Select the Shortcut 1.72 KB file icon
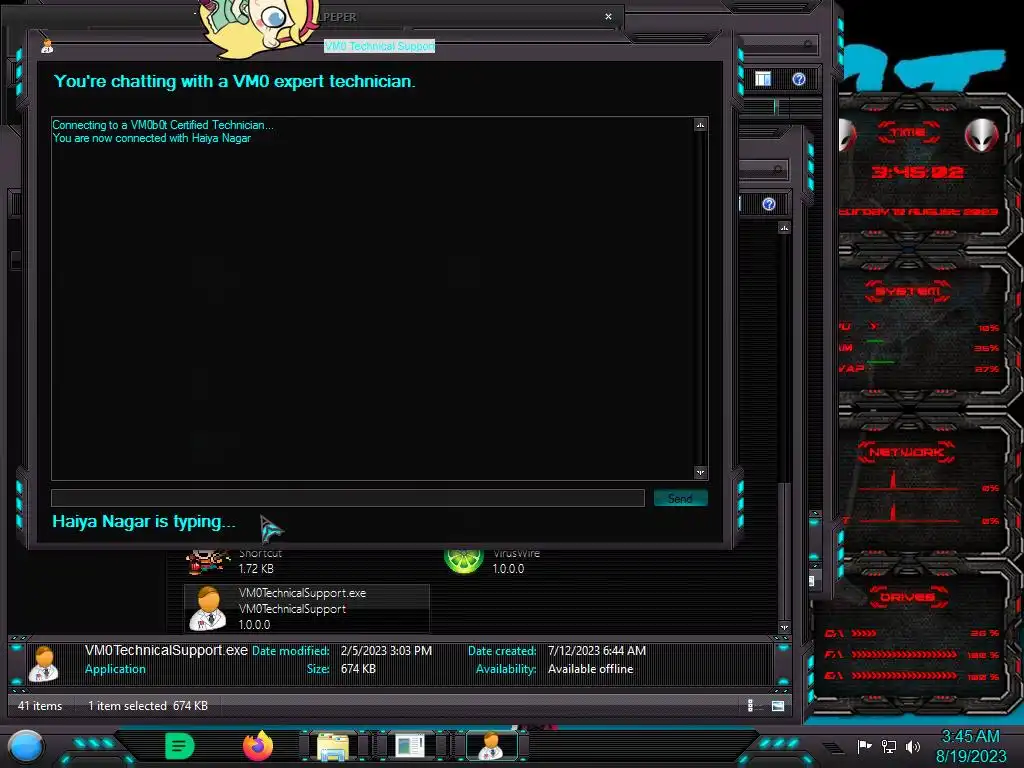The height and width of the screenshot is (768, 1024). click(x=208, y=562)
